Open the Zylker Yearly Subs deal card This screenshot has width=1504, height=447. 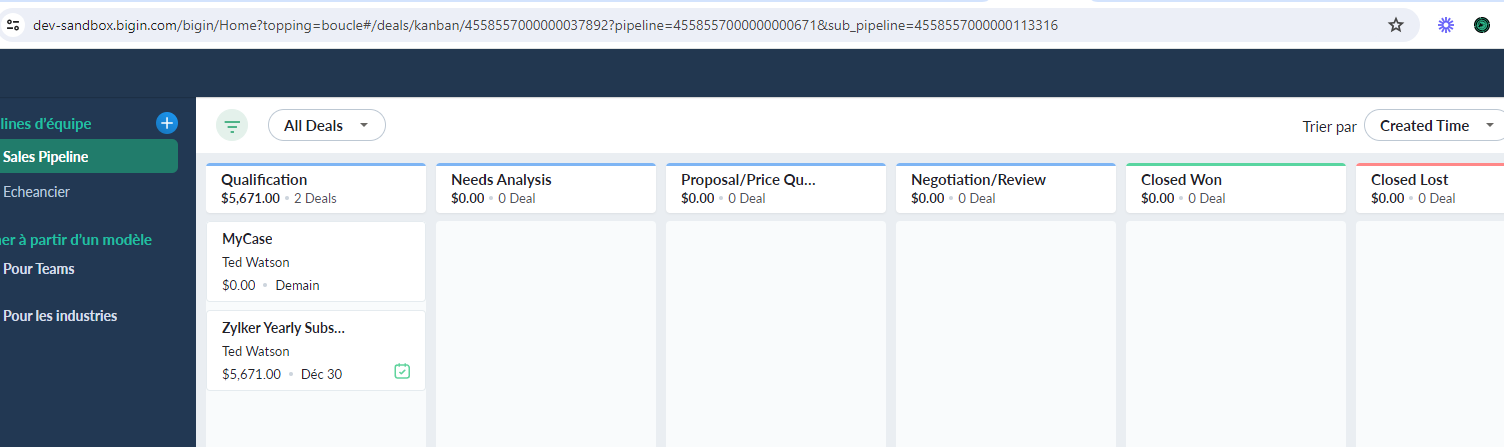[x=316, y=350]
